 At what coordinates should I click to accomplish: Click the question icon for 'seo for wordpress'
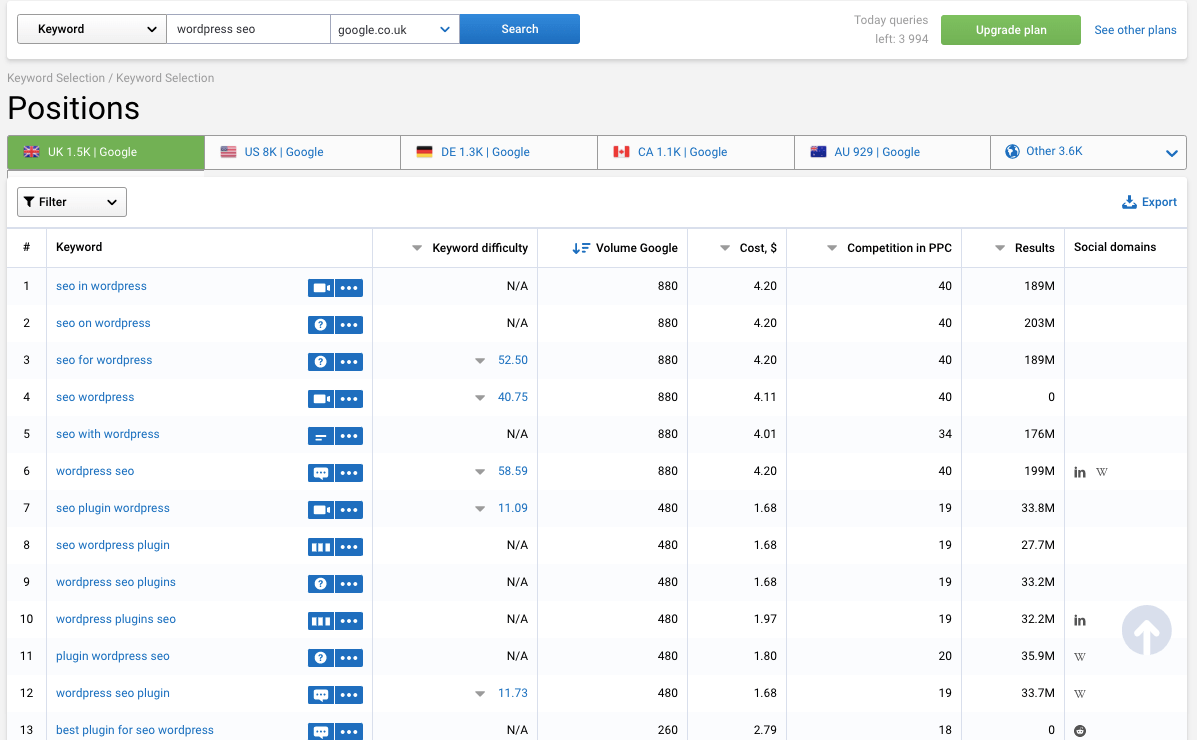tap(321, 362)
